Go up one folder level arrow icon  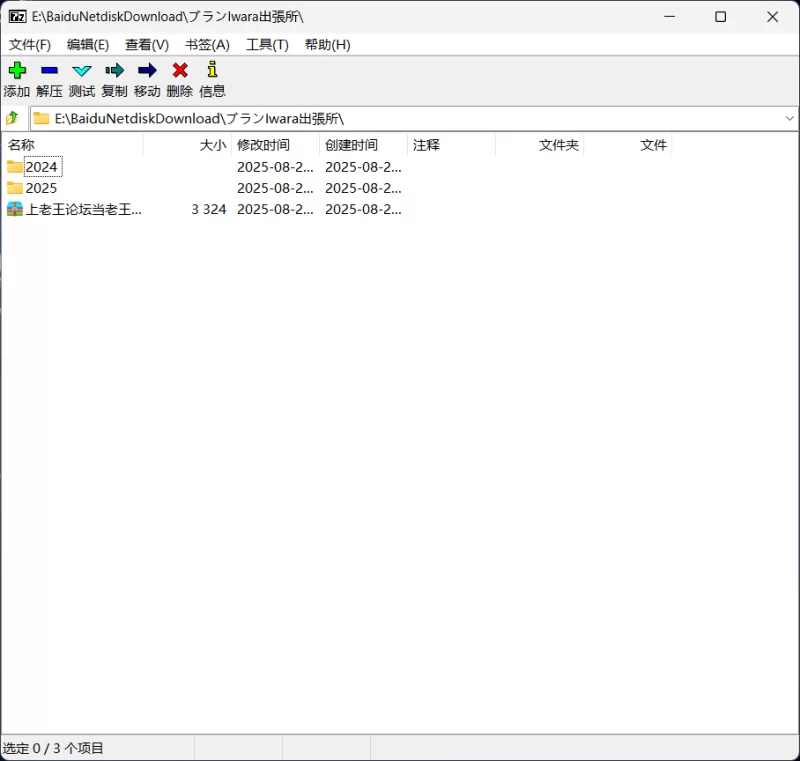click(12, 118)
